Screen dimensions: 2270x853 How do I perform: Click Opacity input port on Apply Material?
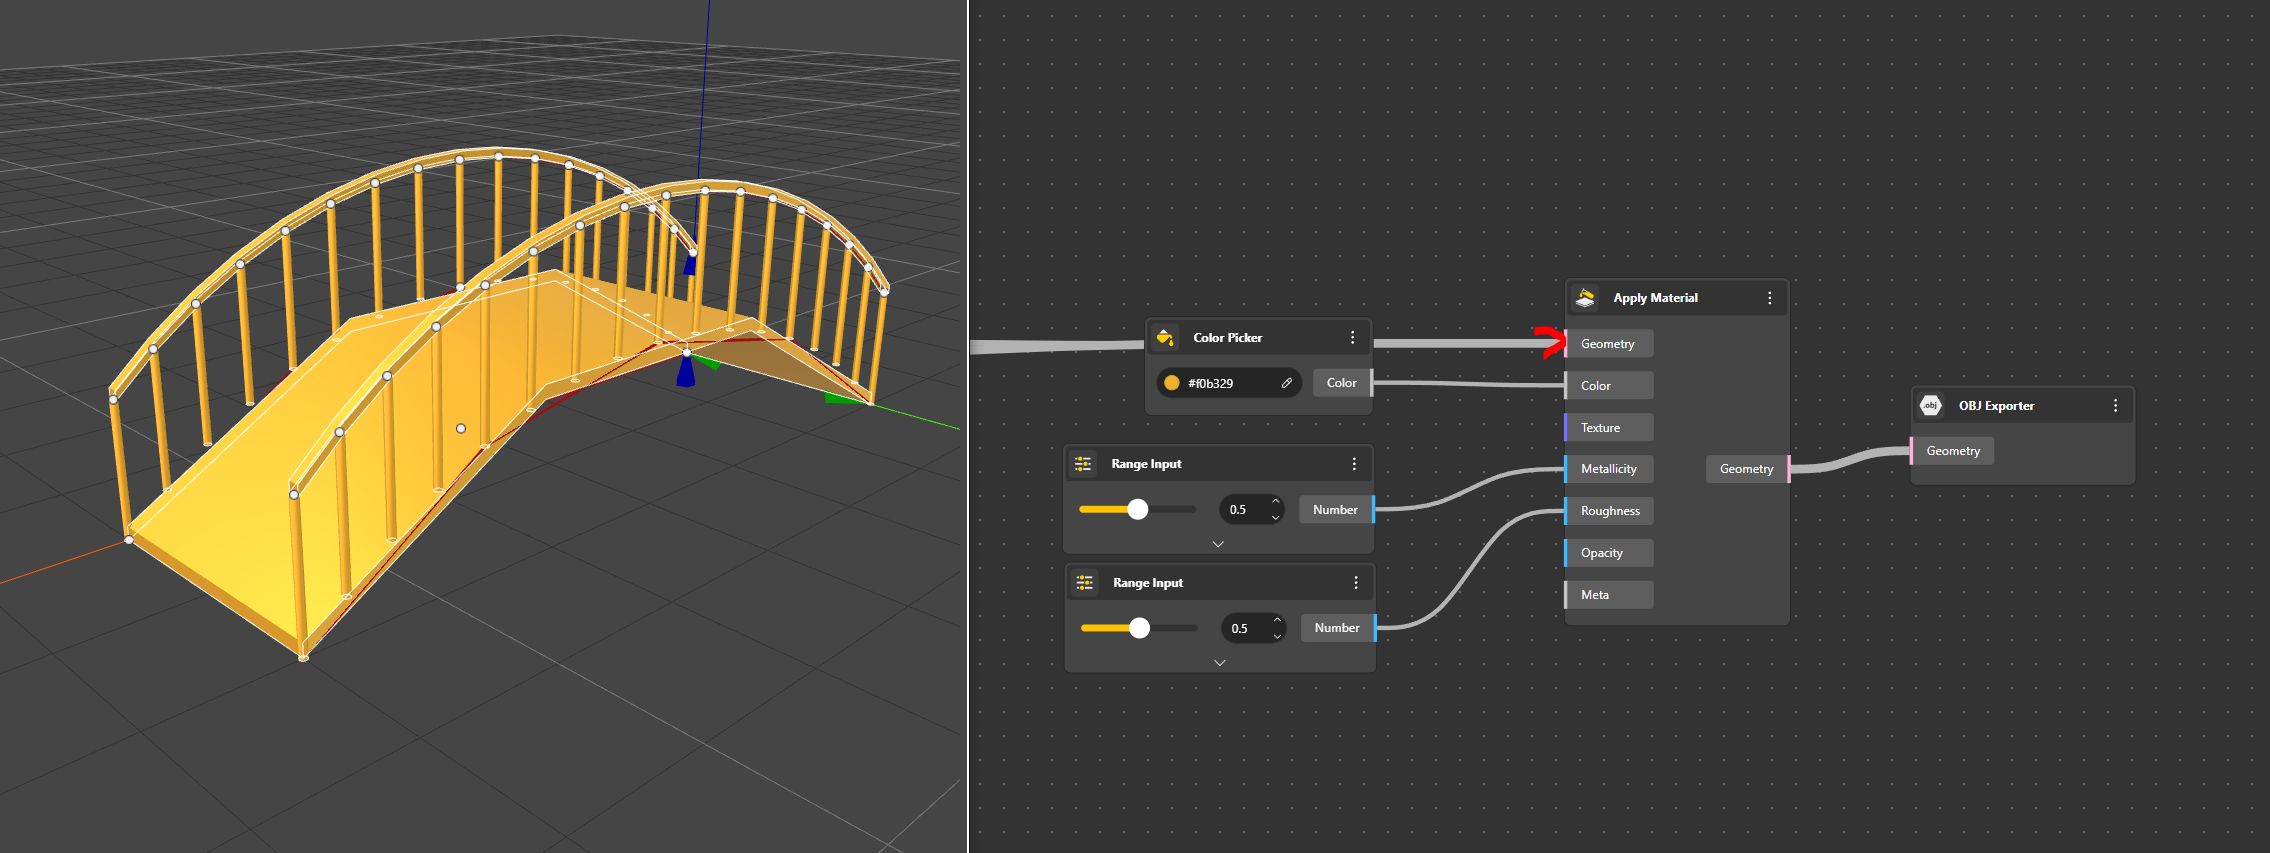coord(1608,553)
